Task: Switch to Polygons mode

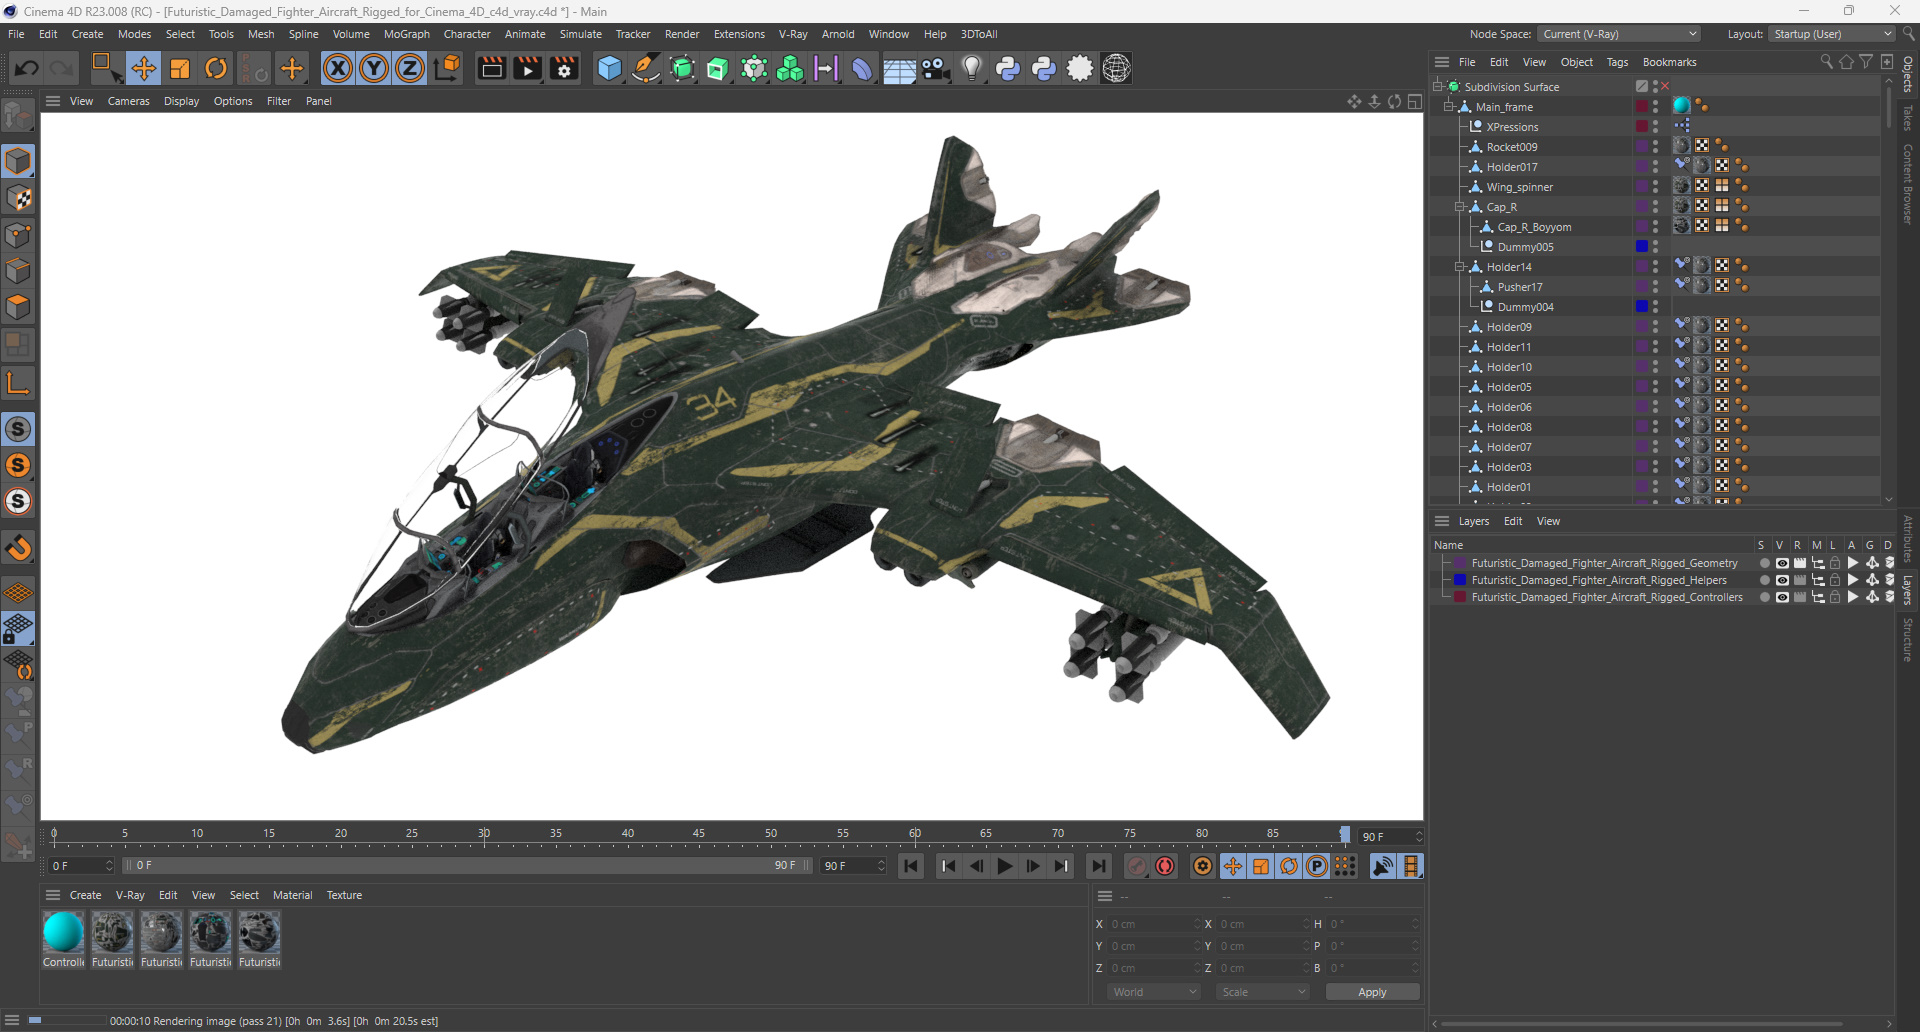Action: [x=18, y=307]
